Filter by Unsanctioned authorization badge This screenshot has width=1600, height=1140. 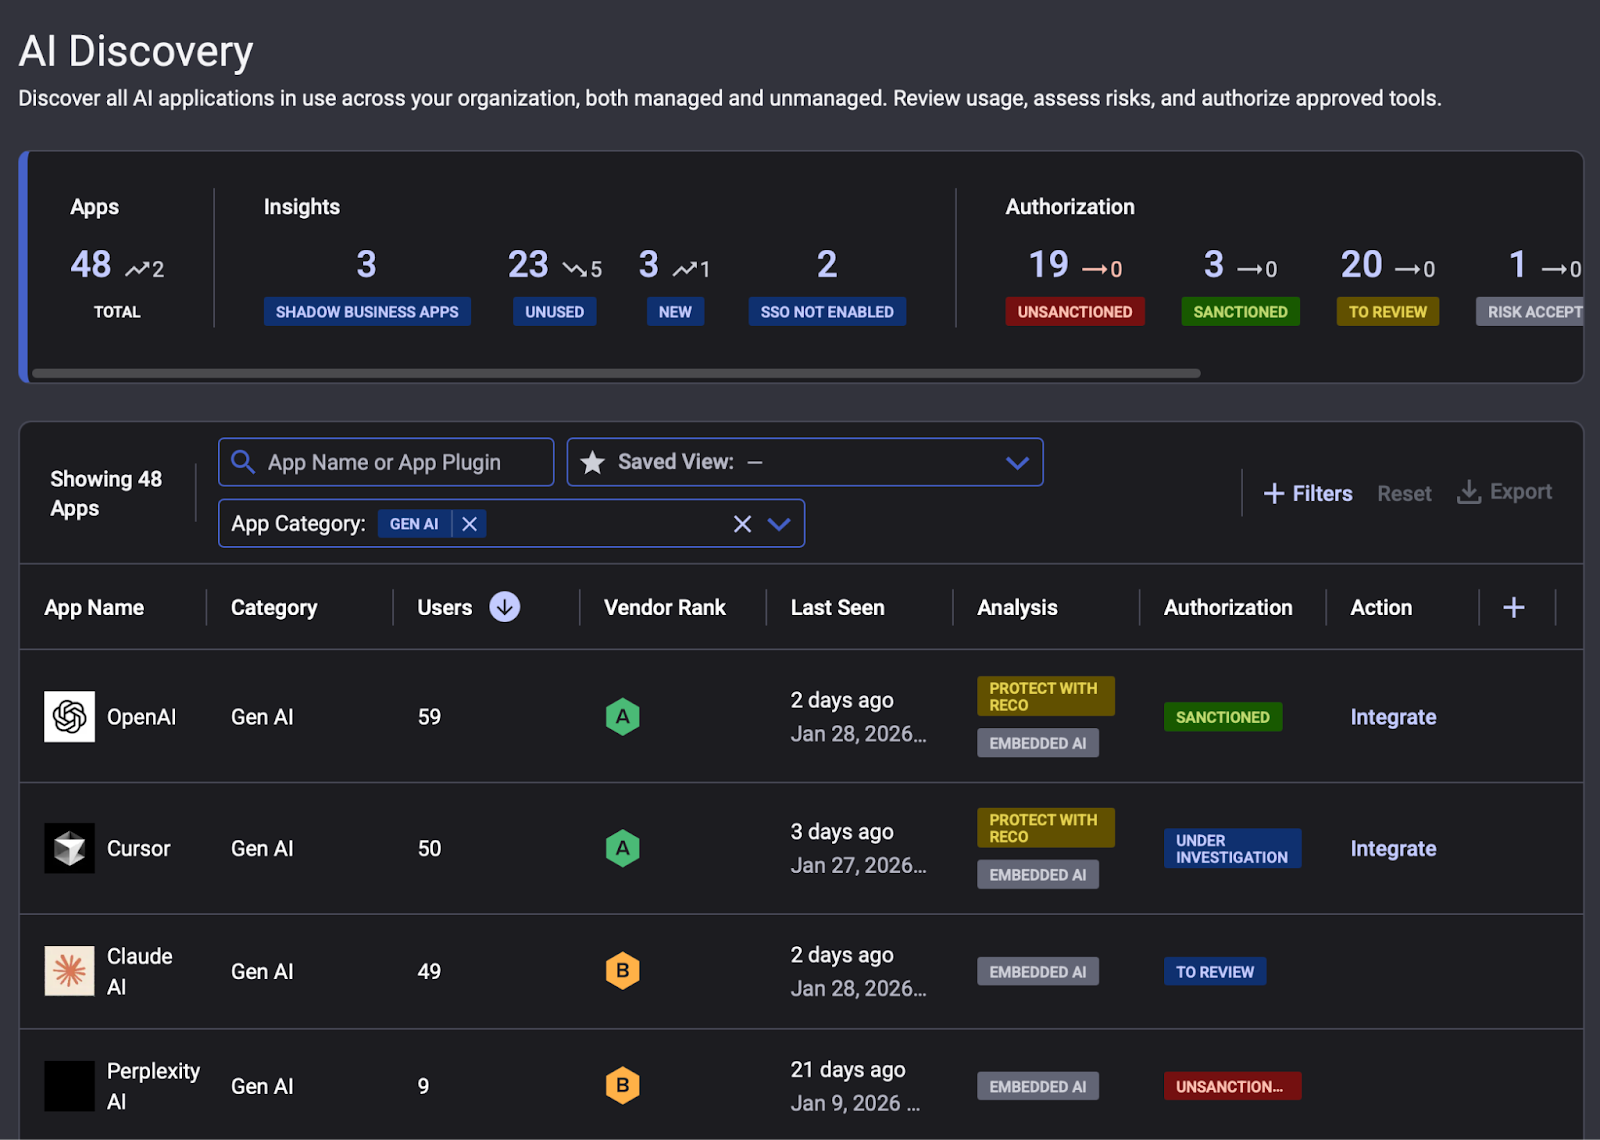coord(1075,312)
